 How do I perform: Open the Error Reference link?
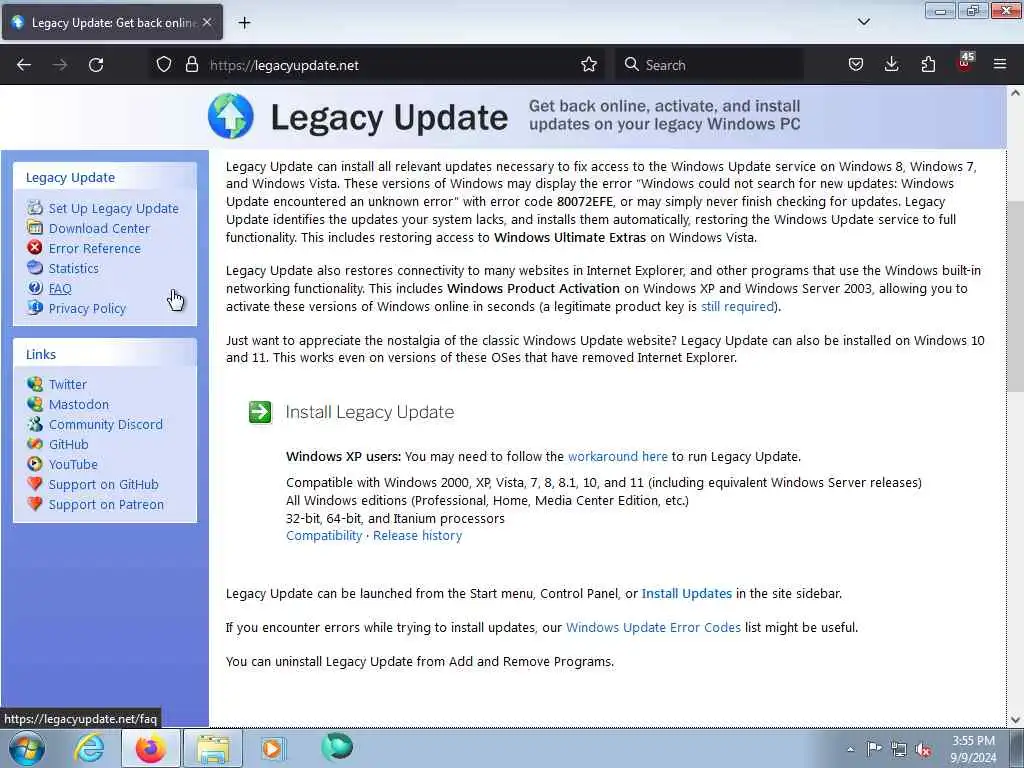[x=95, y=248]
